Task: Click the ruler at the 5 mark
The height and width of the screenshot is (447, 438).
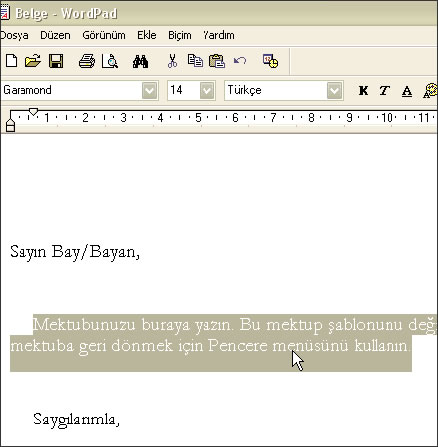Action: (198, 118)
